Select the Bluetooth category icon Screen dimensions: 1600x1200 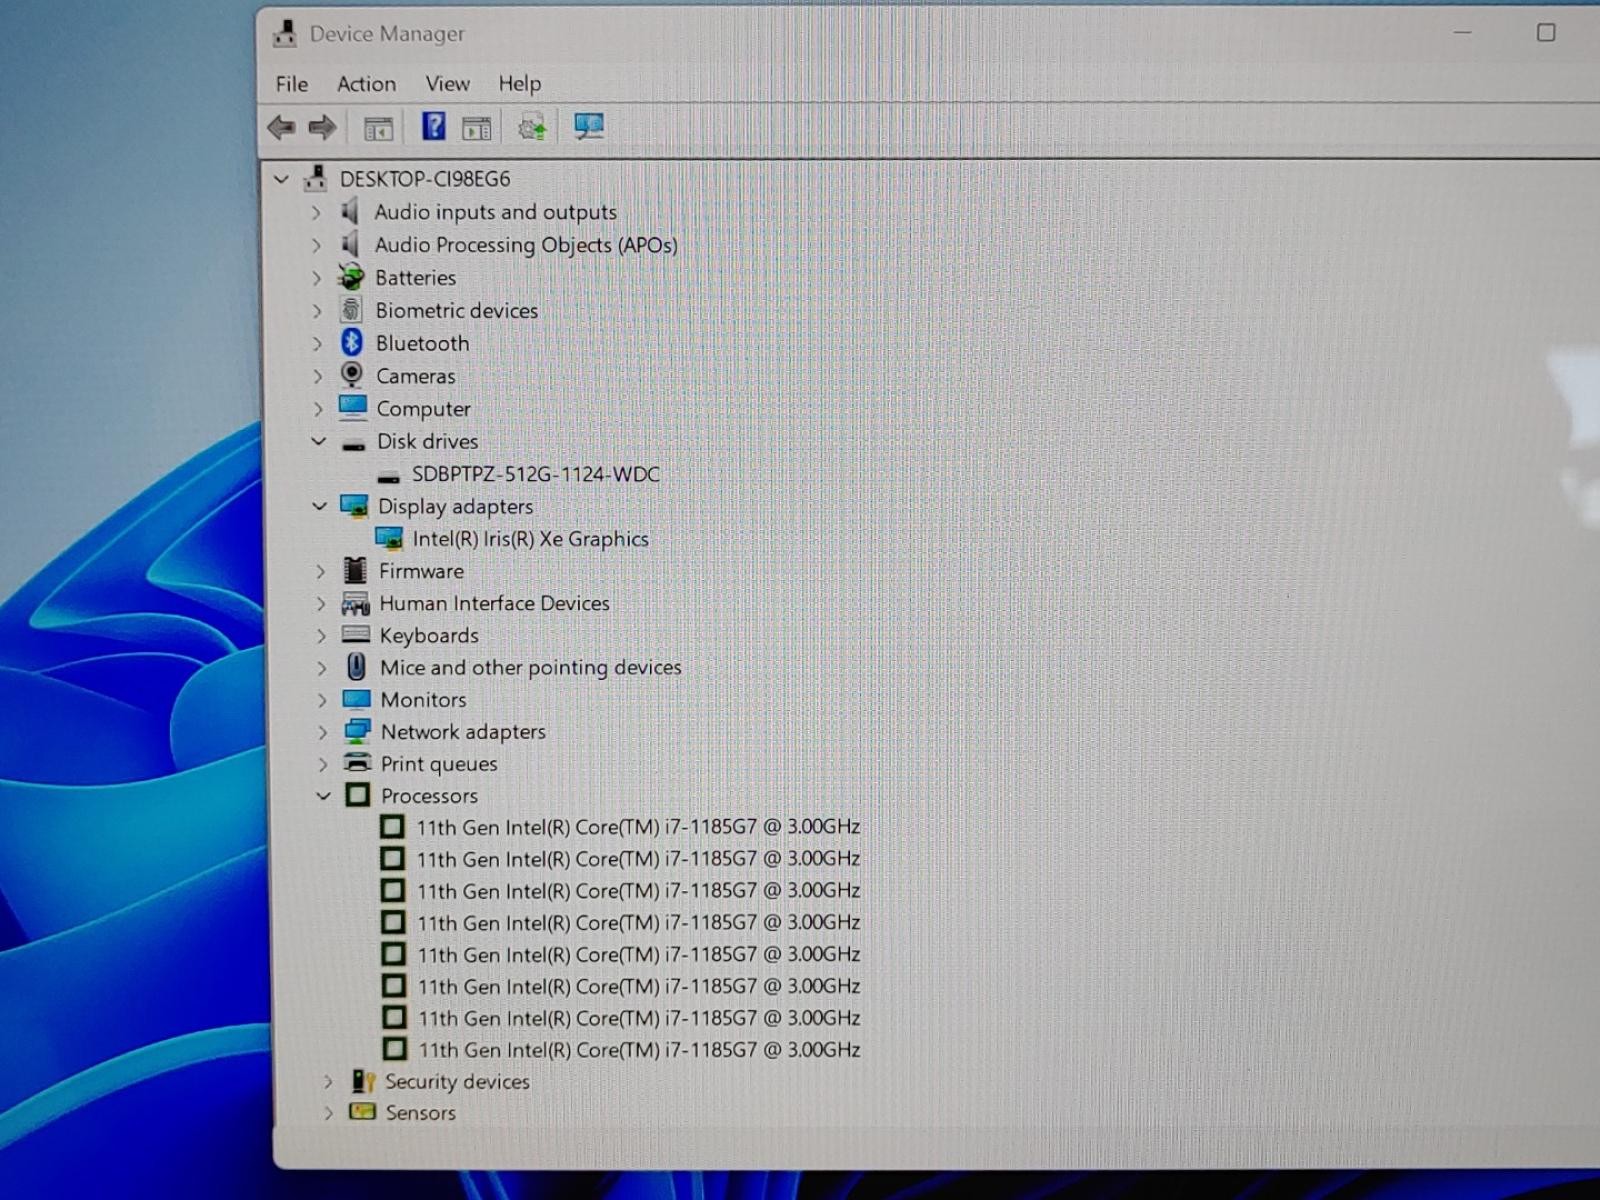pyautogui.click(x=351, y=343)
